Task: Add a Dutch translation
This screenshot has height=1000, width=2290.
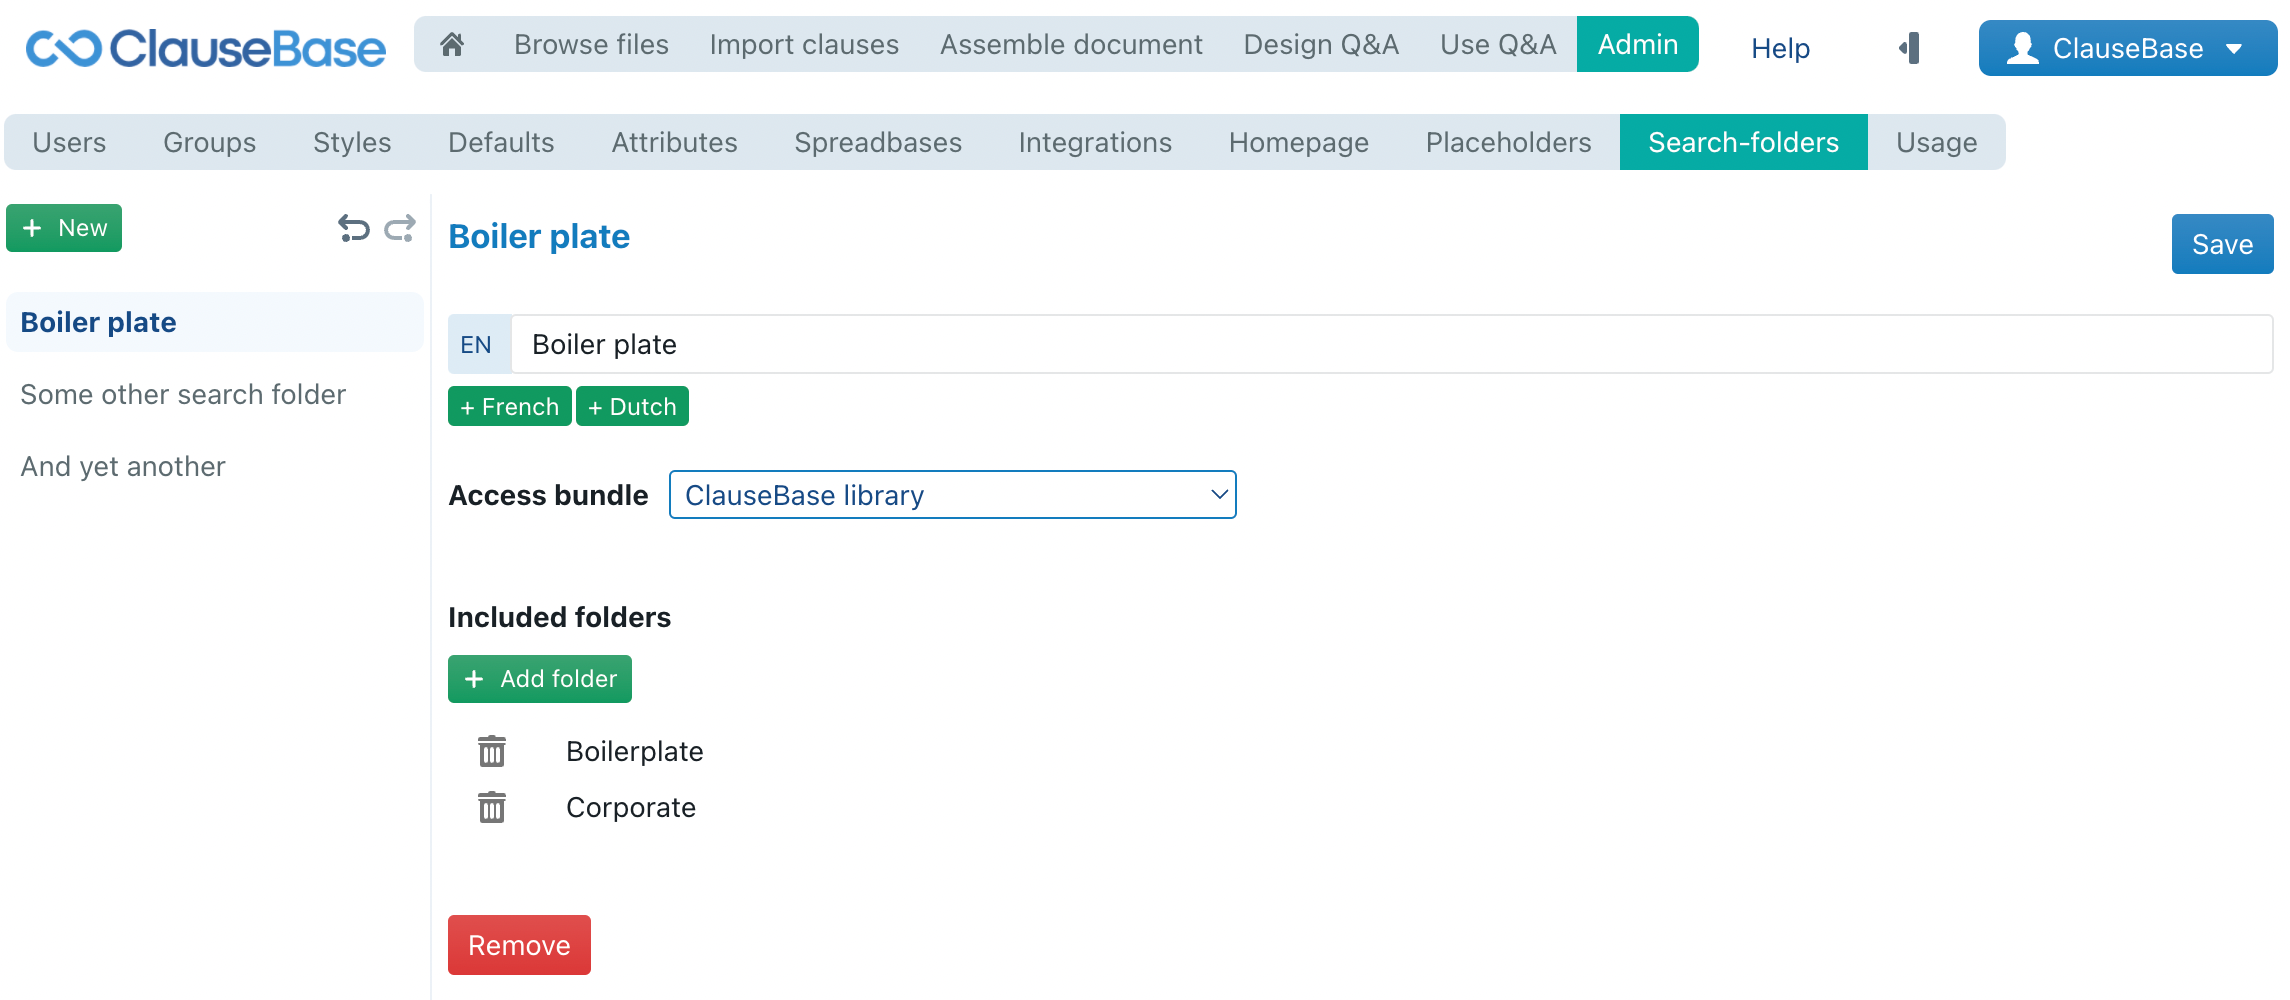Action: [x=632, y=406]
